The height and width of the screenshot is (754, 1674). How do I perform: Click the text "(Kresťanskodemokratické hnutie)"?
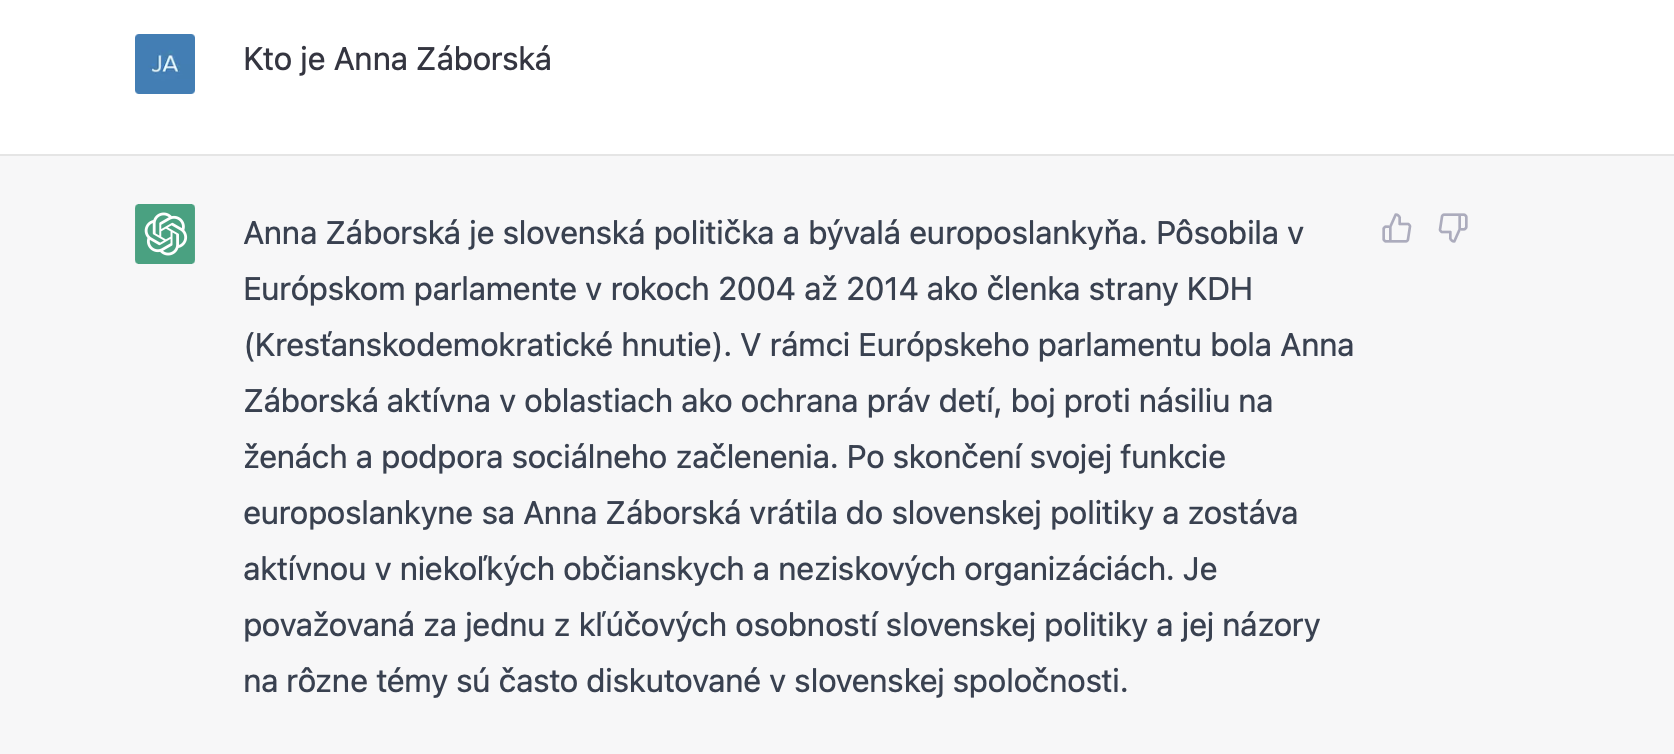coord(487,345)
